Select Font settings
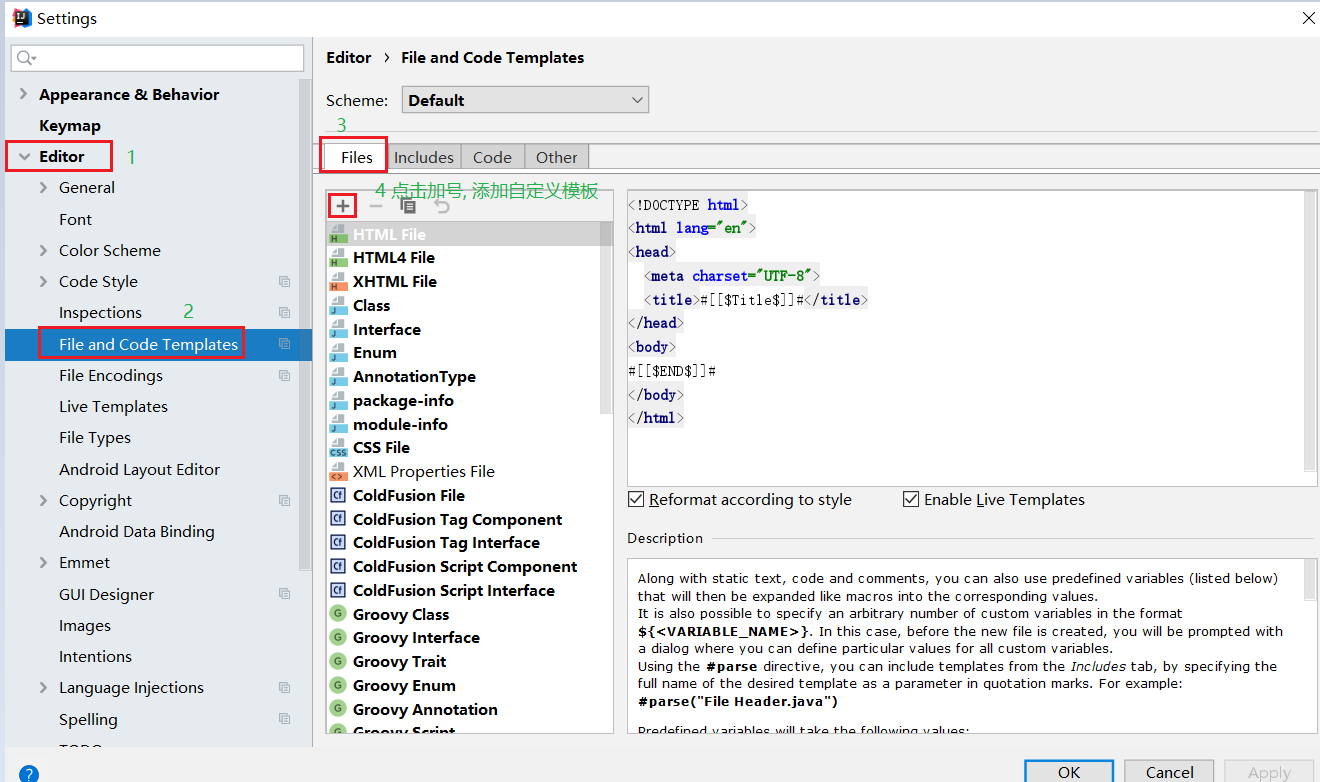 tap(75, 220)
